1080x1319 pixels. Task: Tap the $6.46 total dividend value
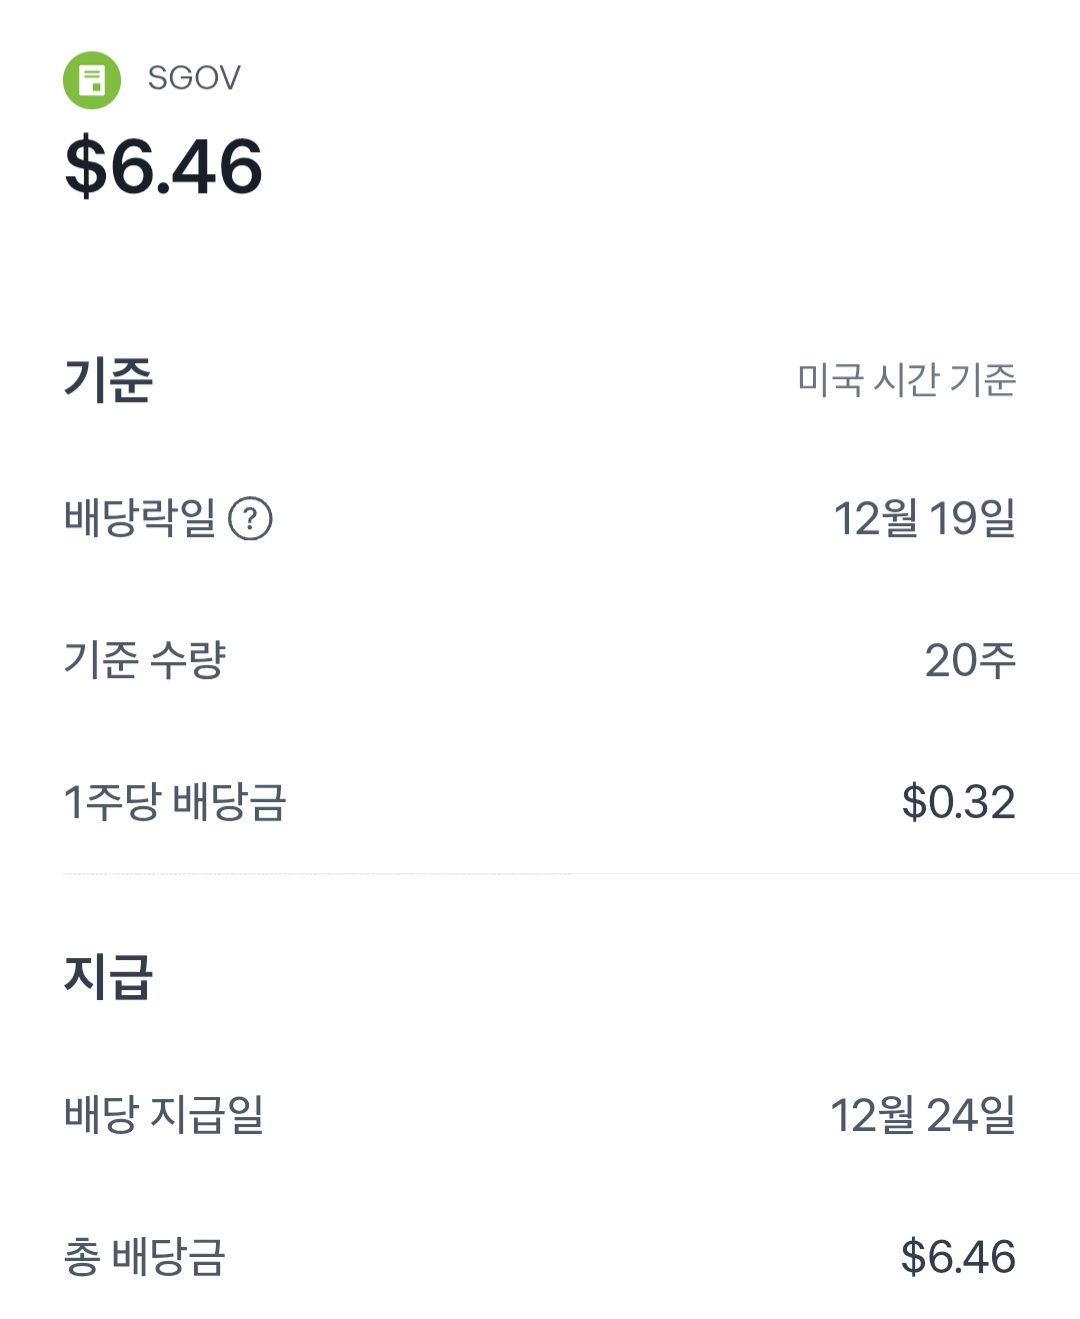(958, 1257)
